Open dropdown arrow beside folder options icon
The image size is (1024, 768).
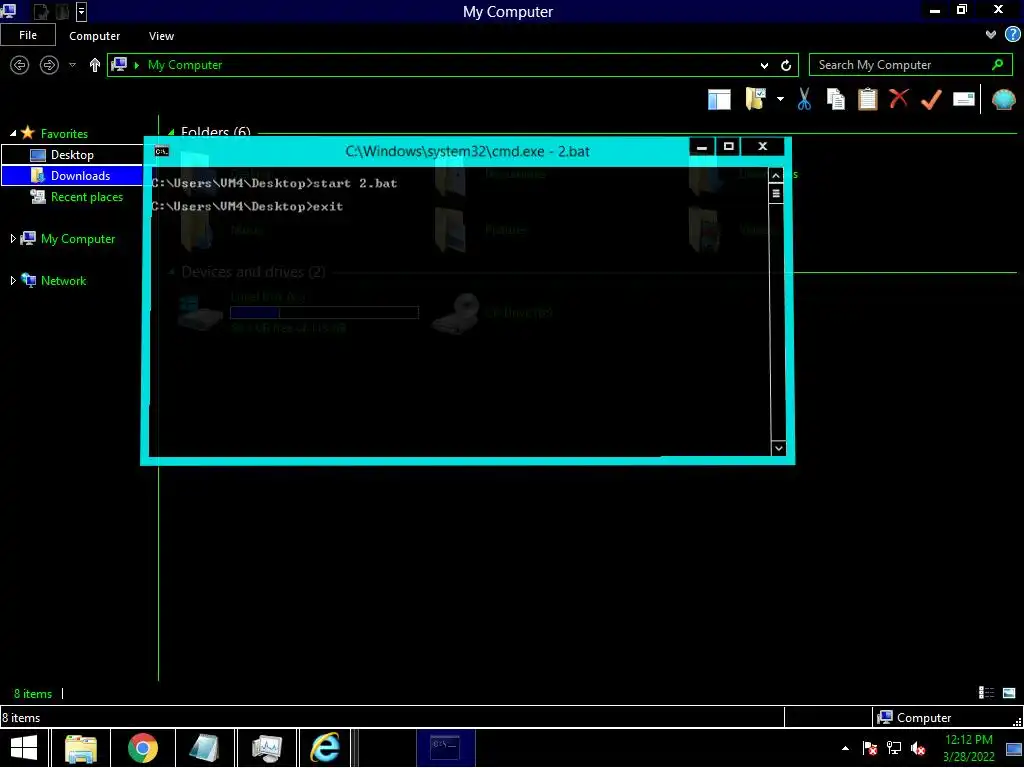click(x=780, y=99)
